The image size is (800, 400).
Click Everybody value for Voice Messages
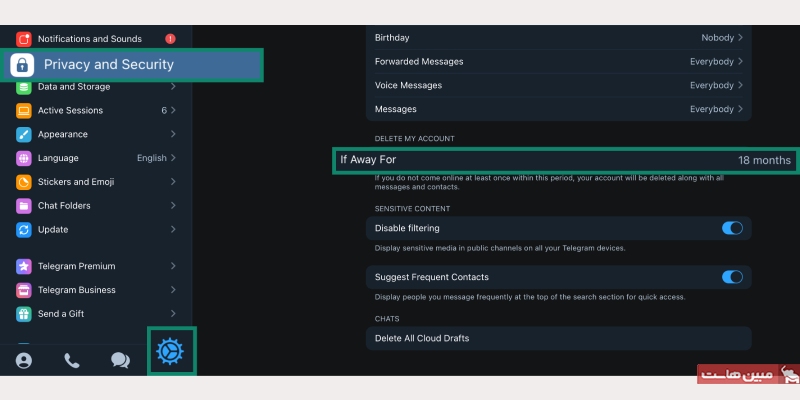pyautogui.click(x=712, y=85)
